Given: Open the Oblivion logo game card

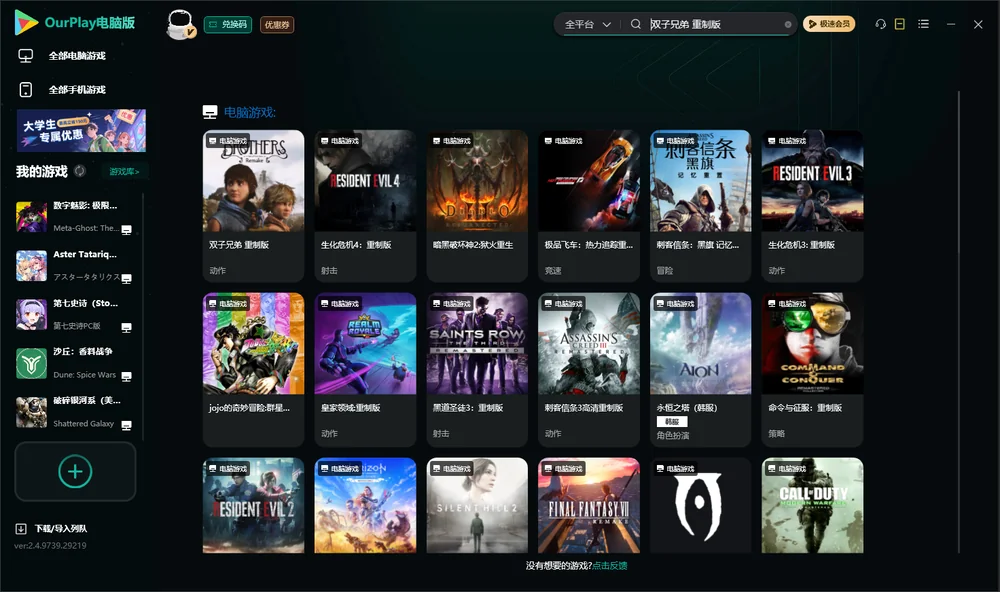Looking at the screenshot, I should [700, 505].
